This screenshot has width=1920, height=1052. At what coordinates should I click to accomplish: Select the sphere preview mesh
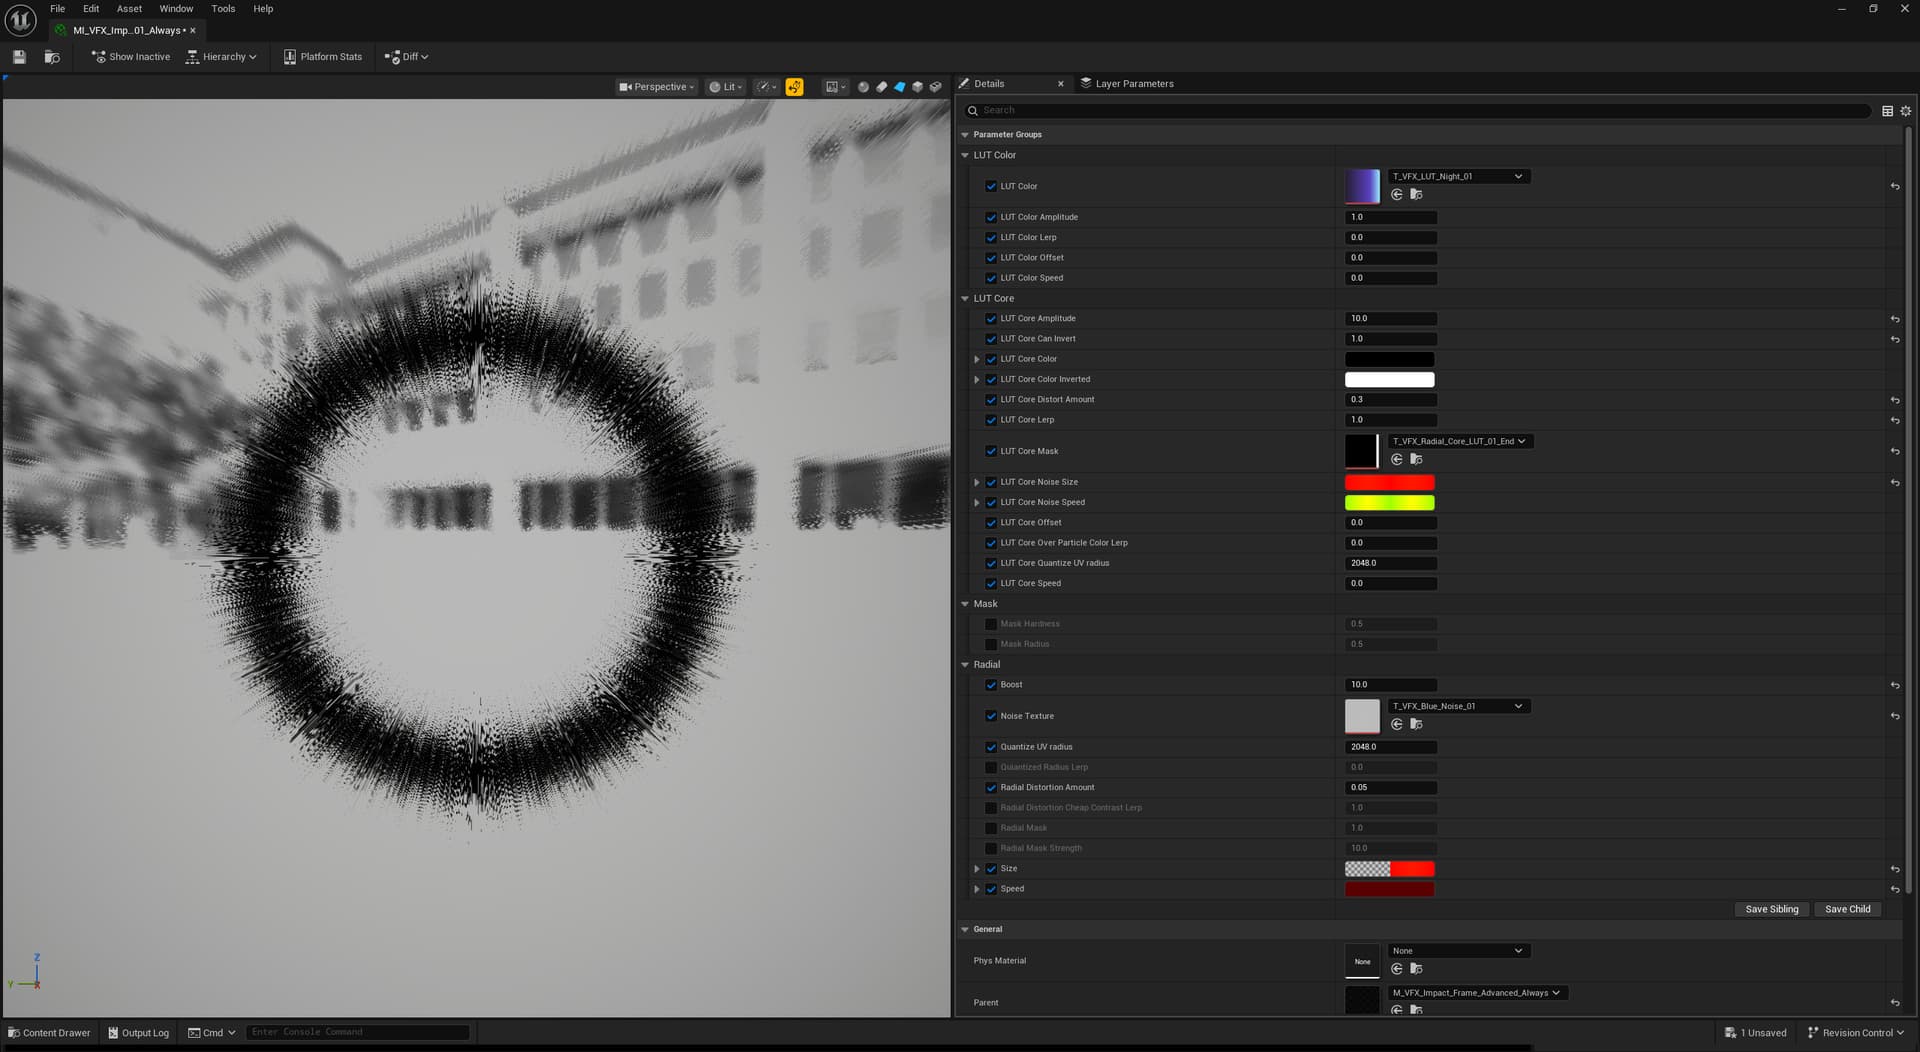pyautogui.click(x=863, y=87)
